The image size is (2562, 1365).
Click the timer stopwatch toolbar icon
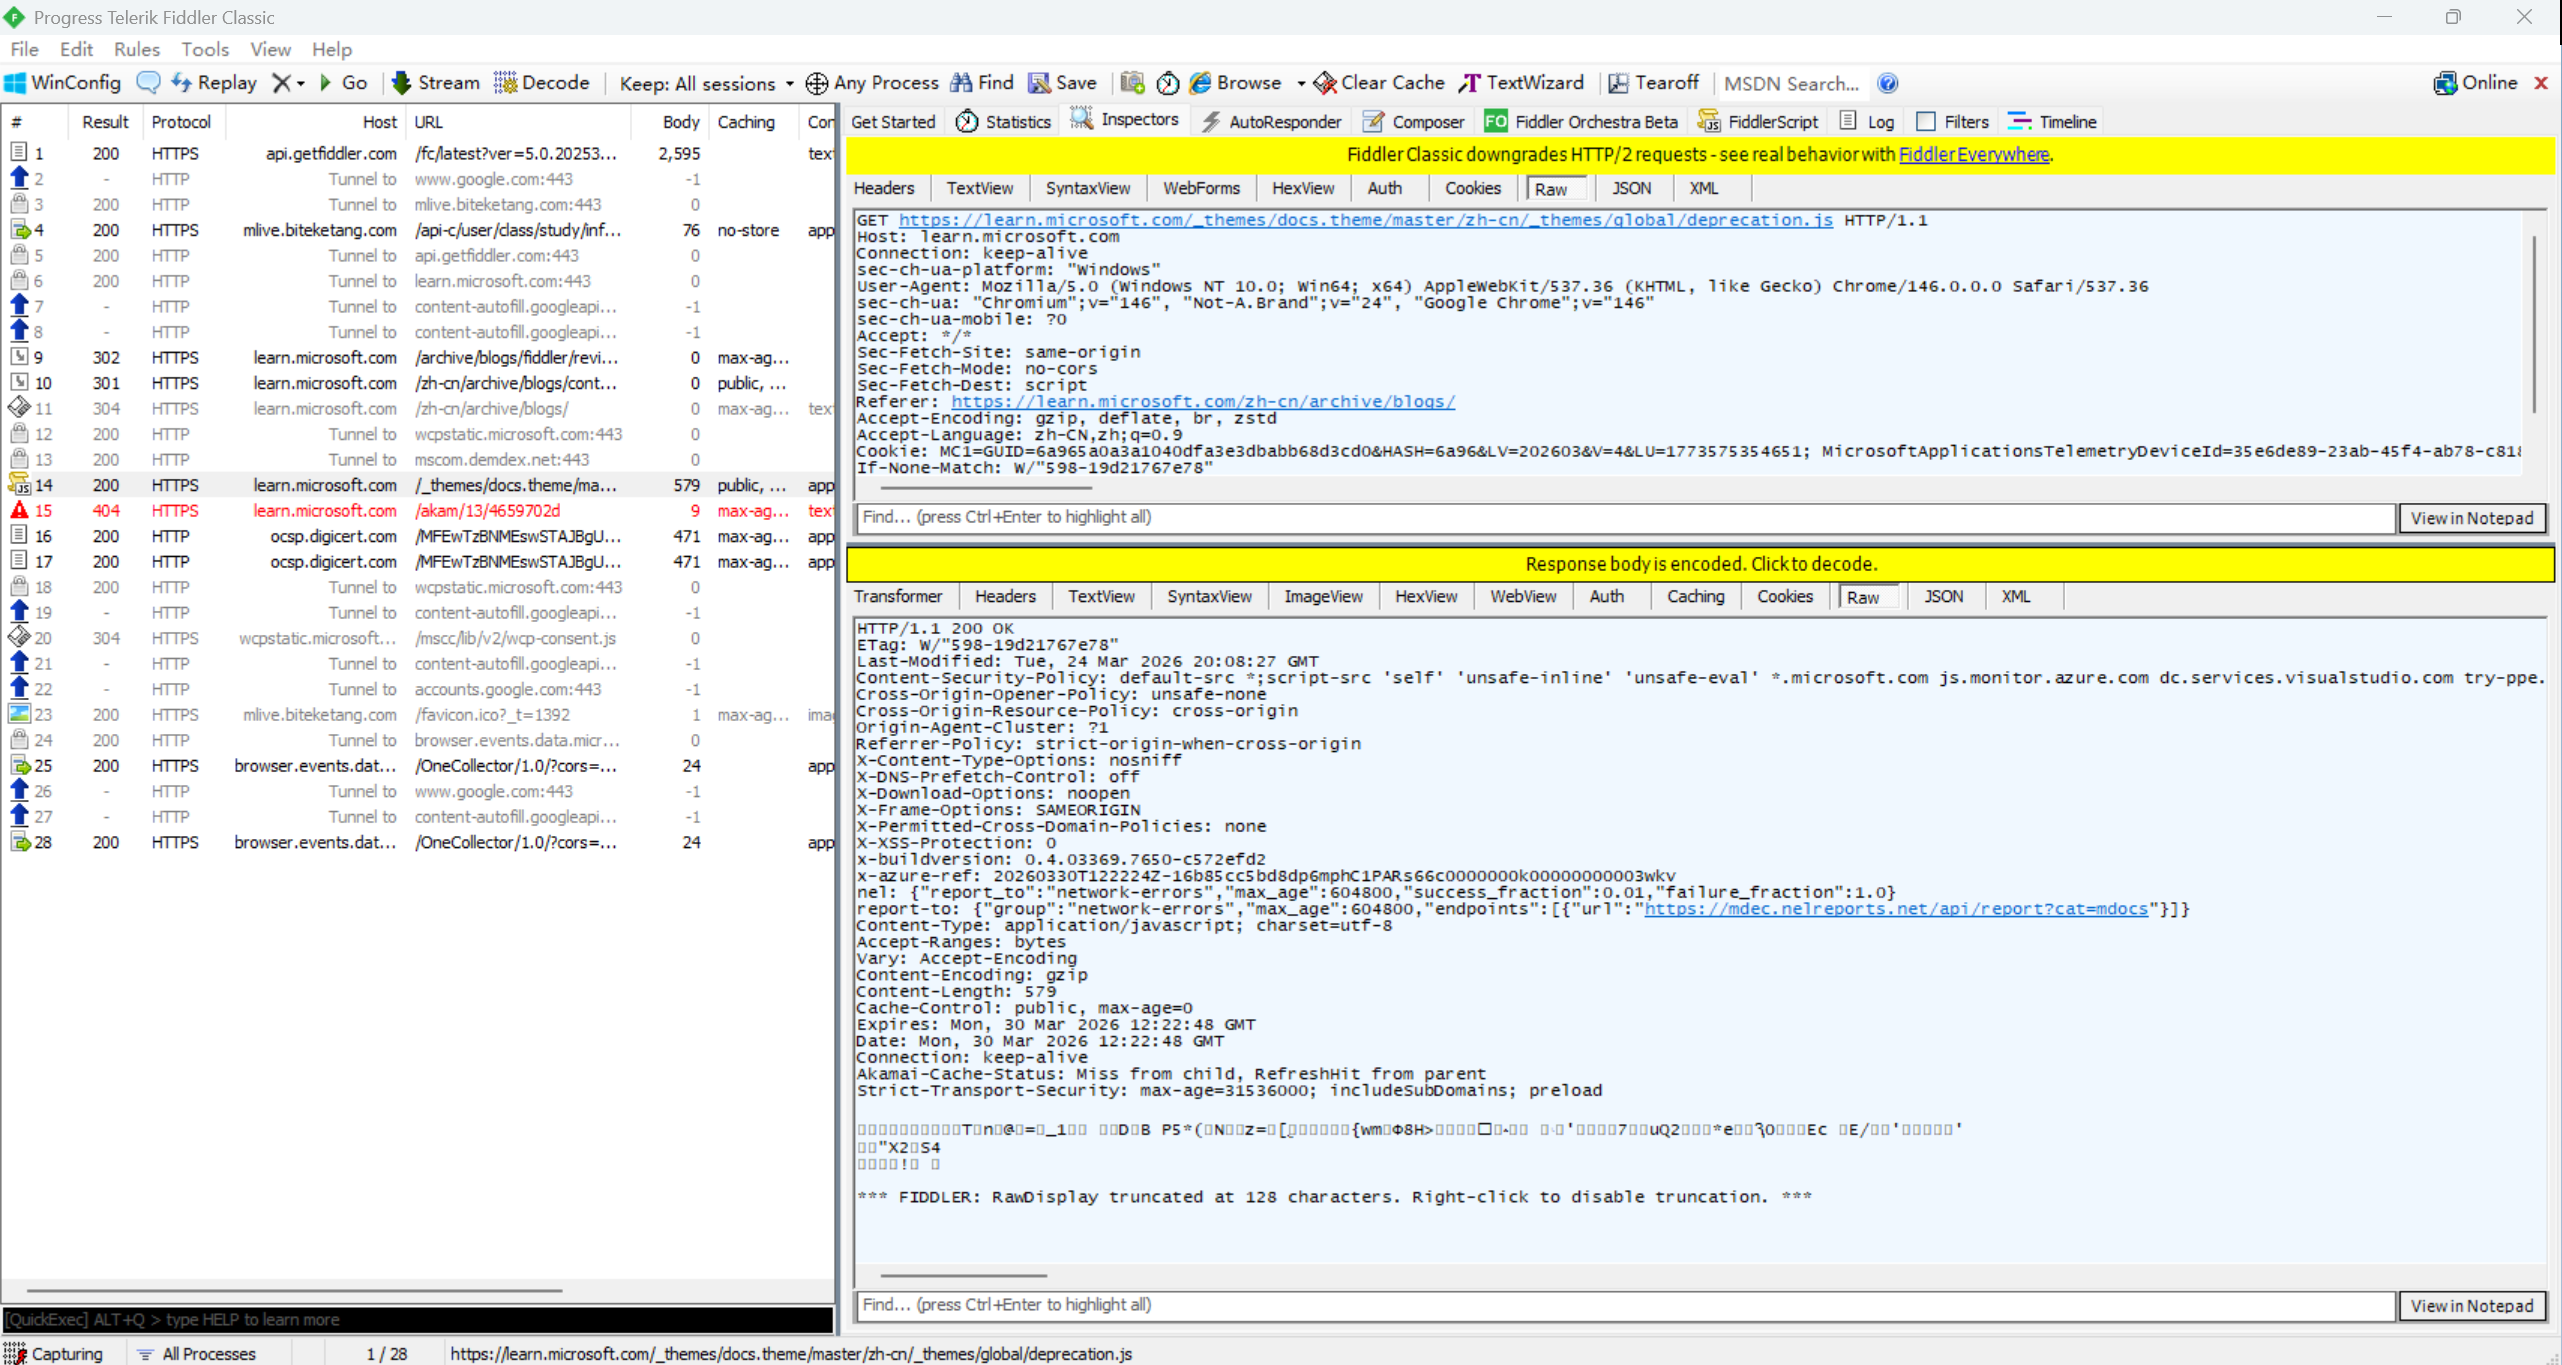tap(1167, 83)
